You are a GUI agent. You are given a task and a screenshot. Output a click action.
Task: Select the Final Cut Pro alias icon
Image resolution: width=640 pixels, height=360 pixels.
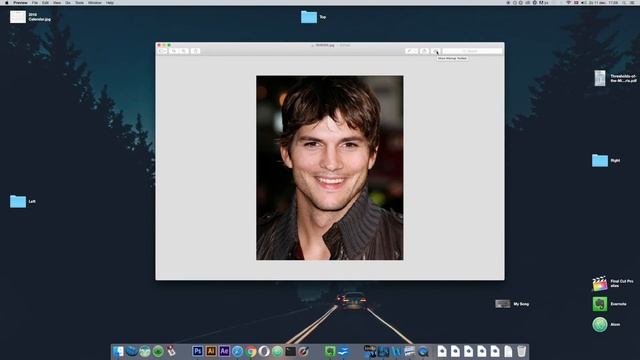600,283
